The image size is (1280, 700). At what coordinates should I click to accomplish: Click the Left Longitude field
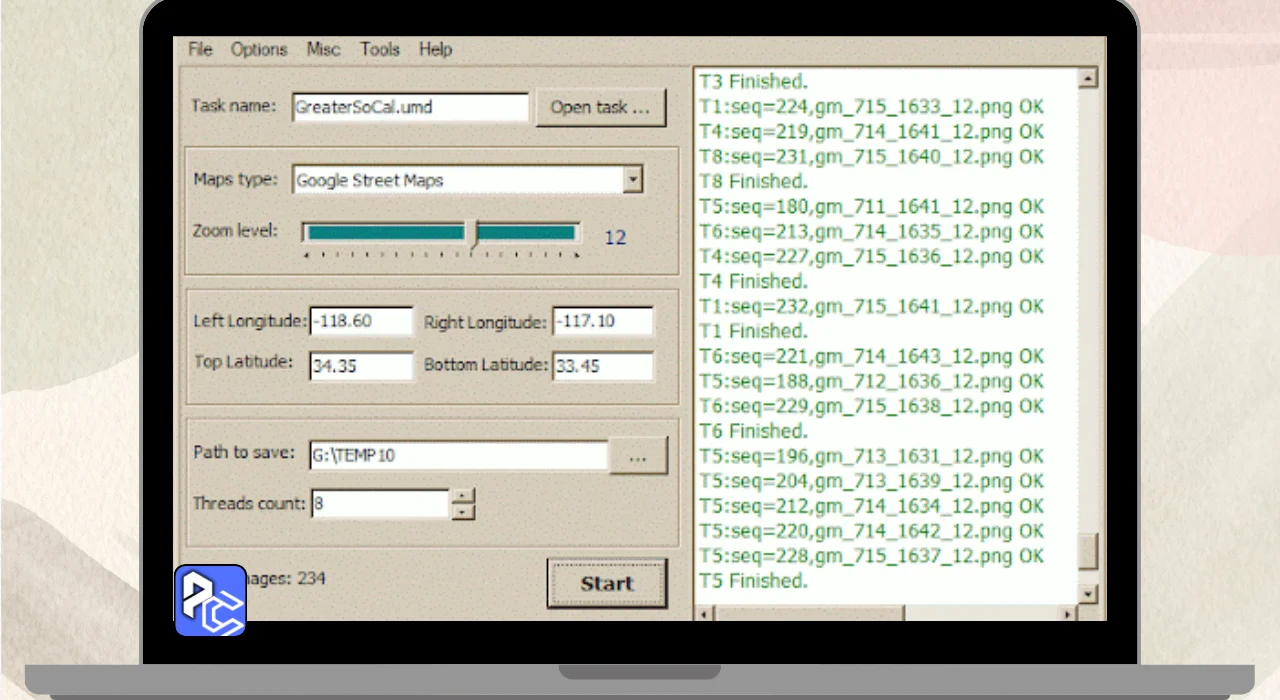coord(361,321)
